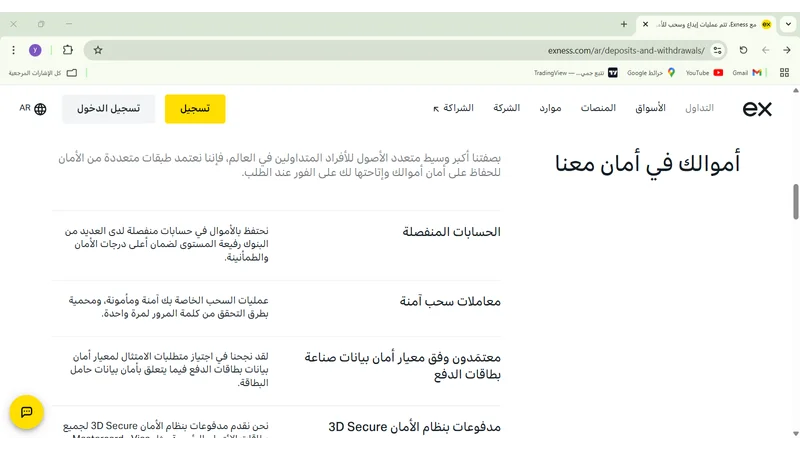
Task: Open the المنصات menu item
Action: tap(598, 108)
